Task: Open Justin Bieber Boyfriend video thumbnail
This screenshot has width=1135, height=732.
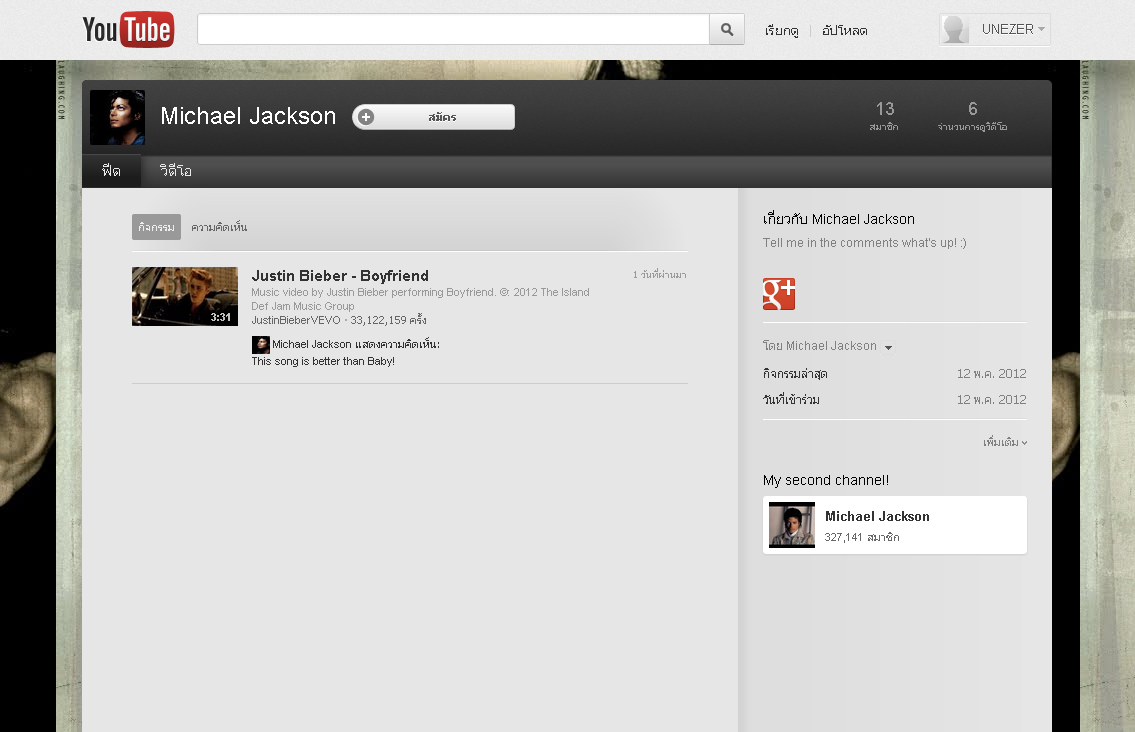Action: 185,297
